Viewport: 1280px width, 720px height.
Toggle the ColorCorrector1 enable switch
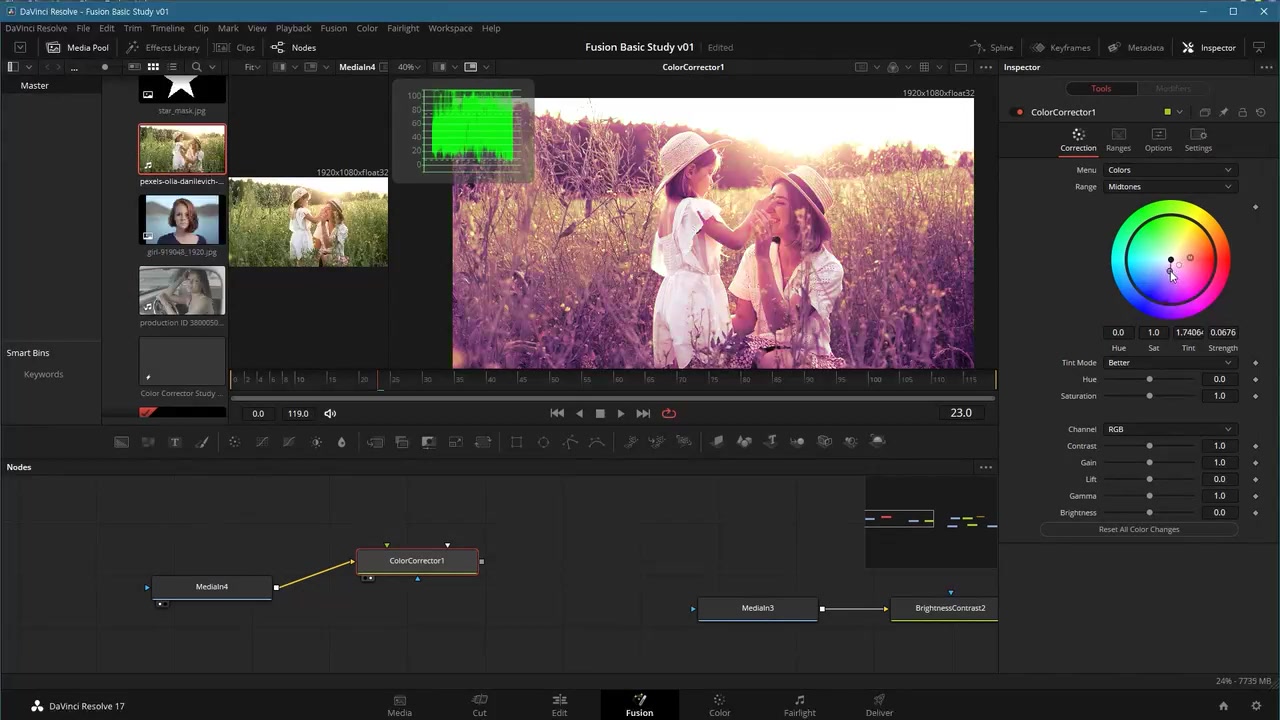click(x=1018, y=113)
